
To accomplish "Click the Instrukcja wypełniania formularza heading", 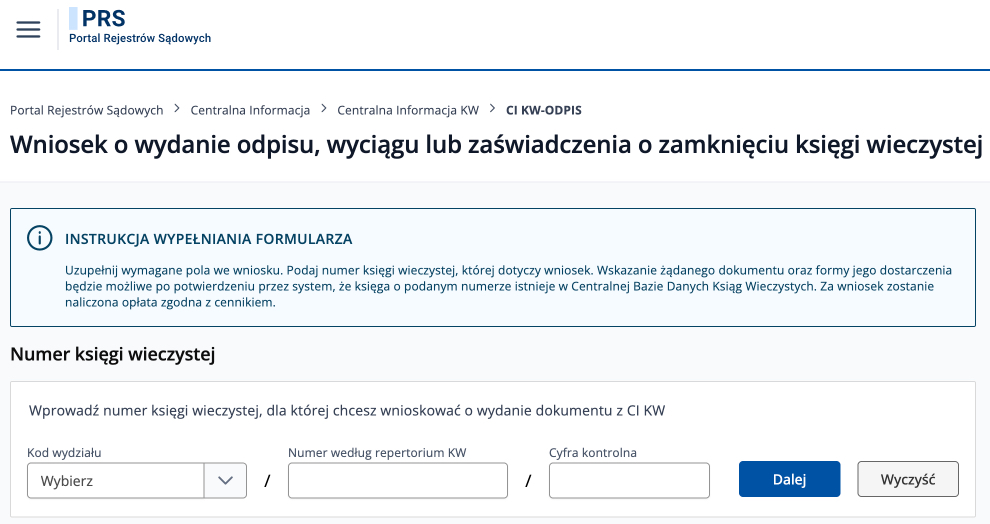I will (209, 239).
